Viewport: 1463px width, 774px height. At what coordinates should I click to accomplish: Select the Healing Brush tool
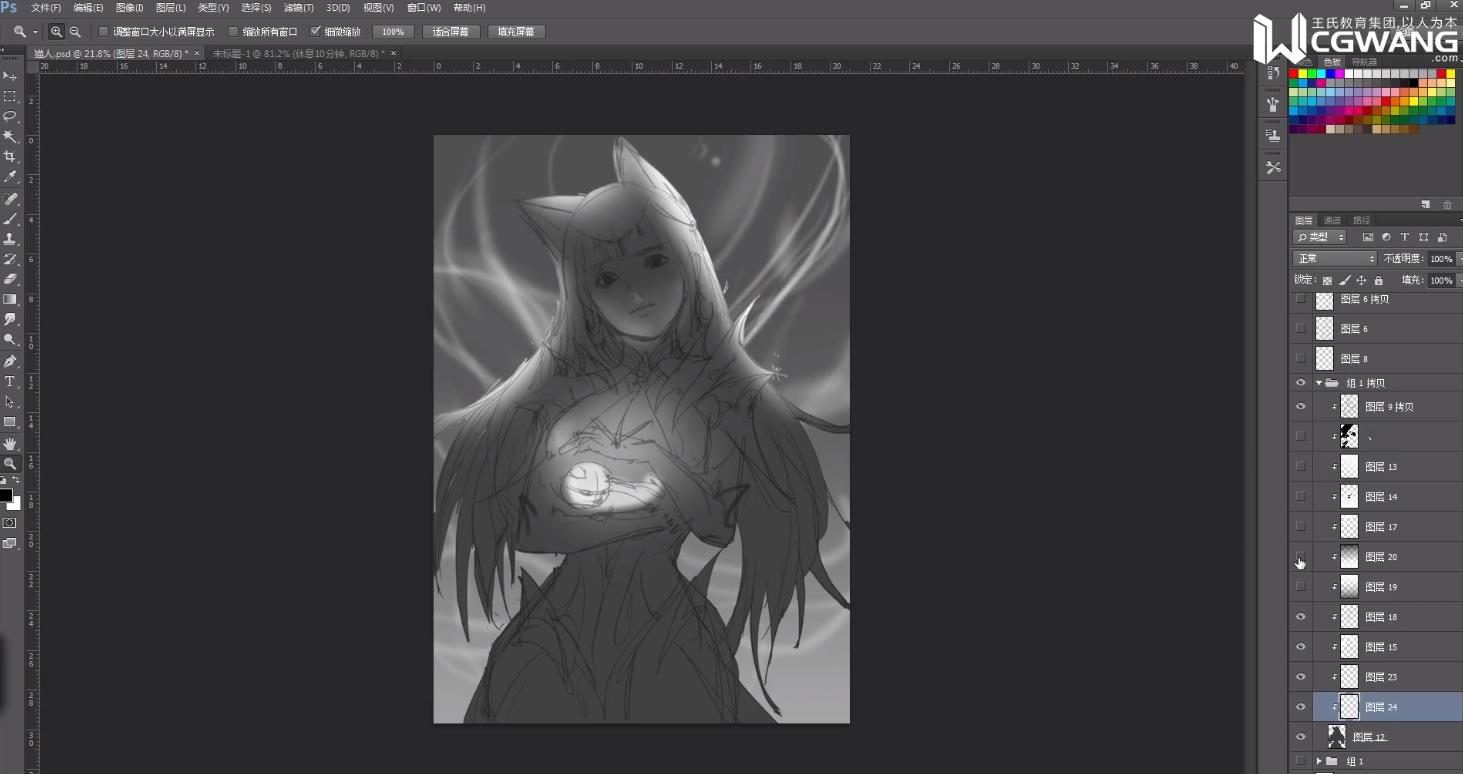(10, 199)
